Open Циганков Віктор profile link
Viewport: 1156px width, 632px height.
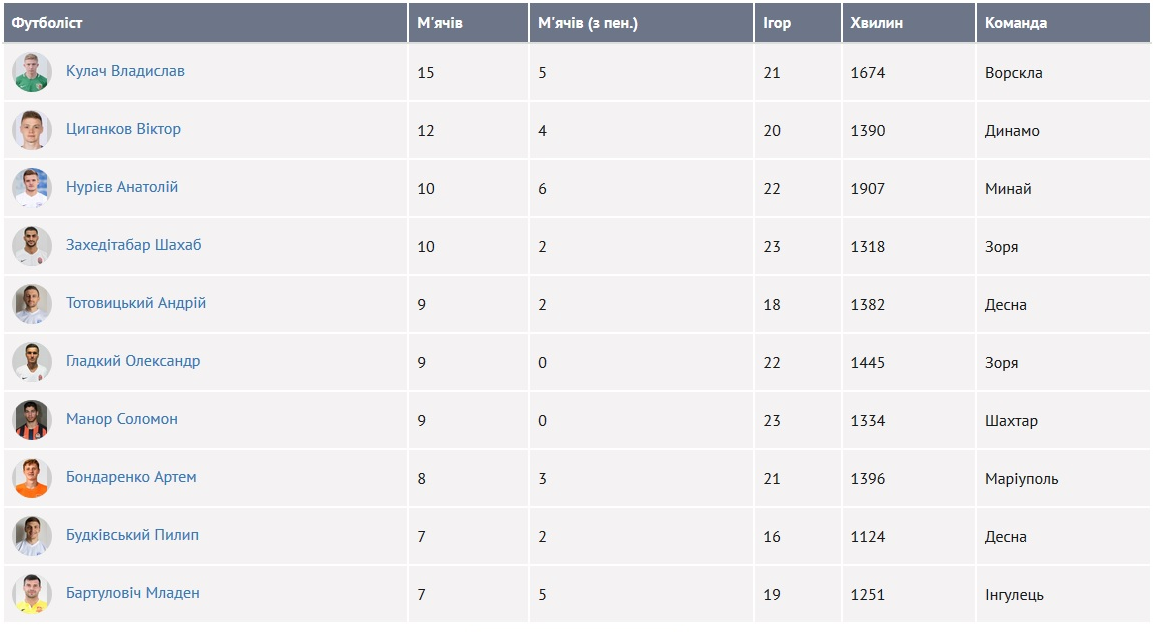(x=123, y=129)
